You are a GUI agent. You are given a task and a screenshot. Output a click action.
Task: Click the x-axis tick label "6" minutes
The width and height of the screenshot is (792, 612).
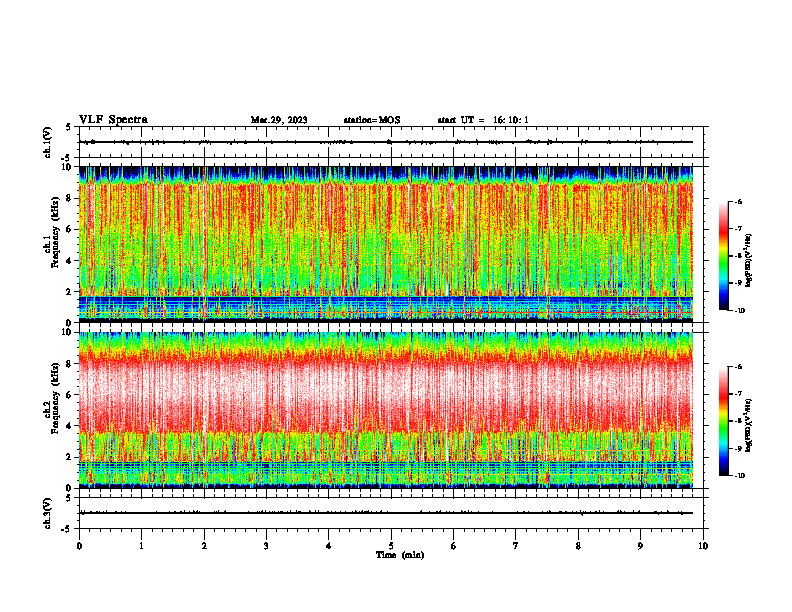(454, 546)
